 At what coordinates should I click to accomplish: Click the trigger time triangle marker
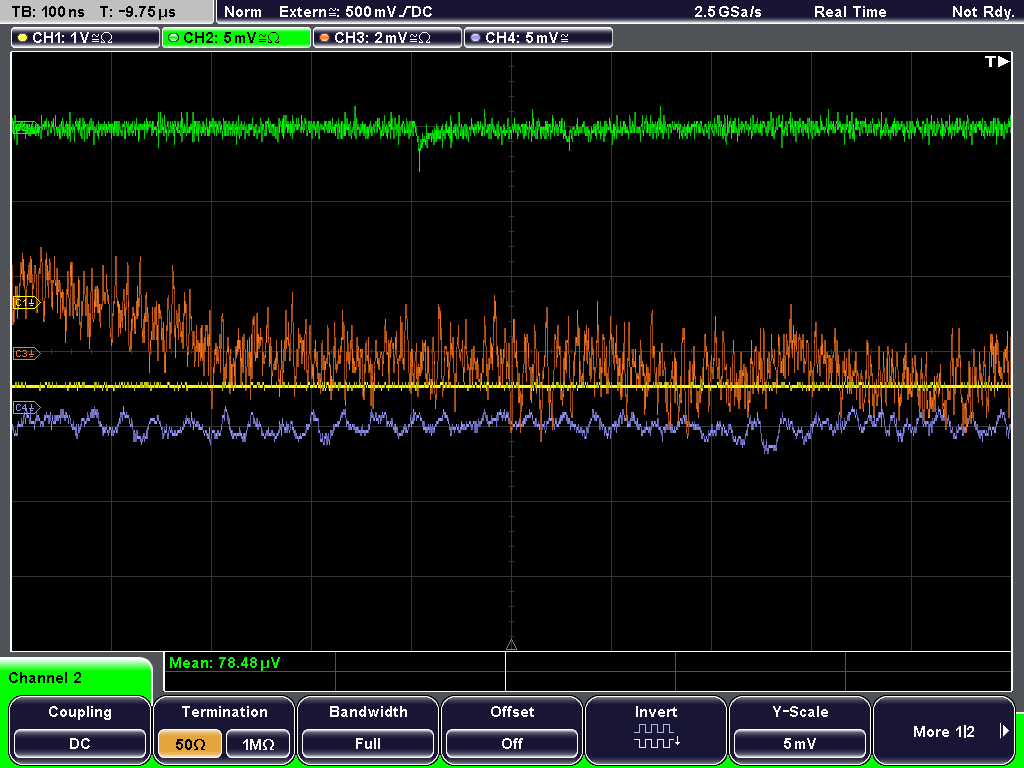[511, 645]
